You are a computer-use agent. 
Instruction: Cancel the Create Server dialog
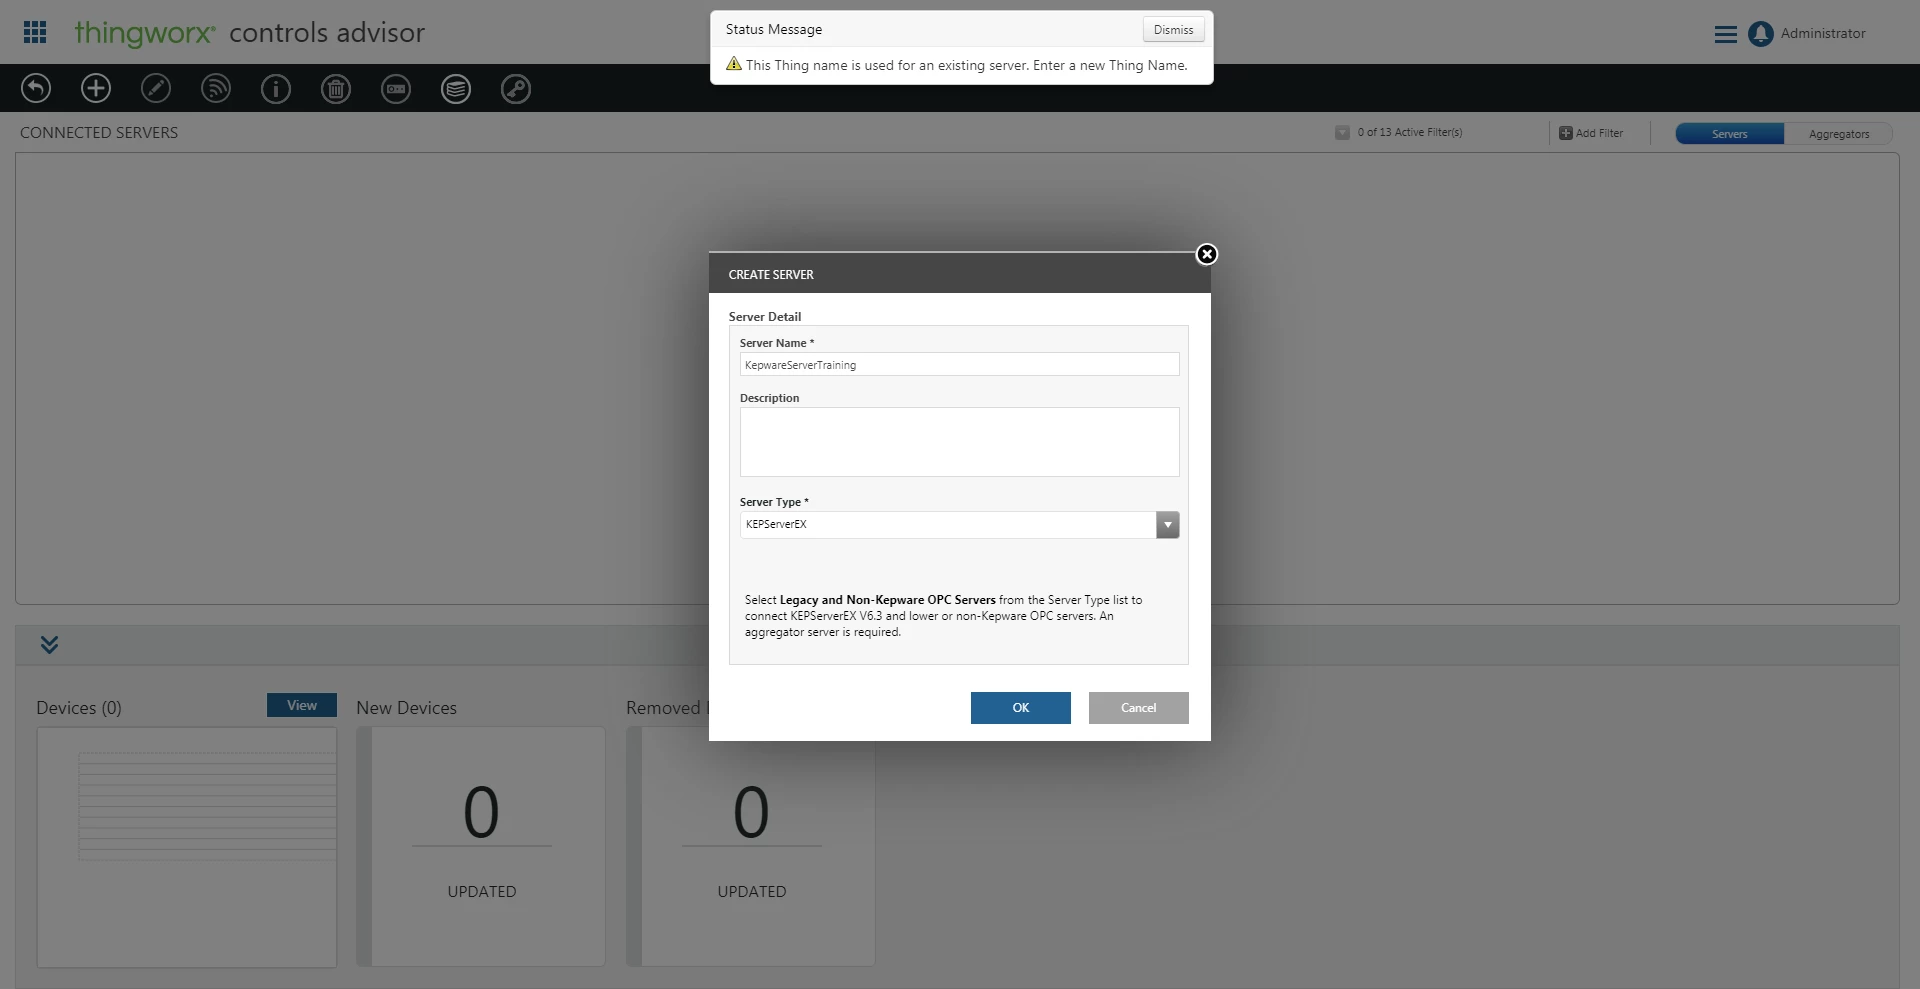point(1138,707)
